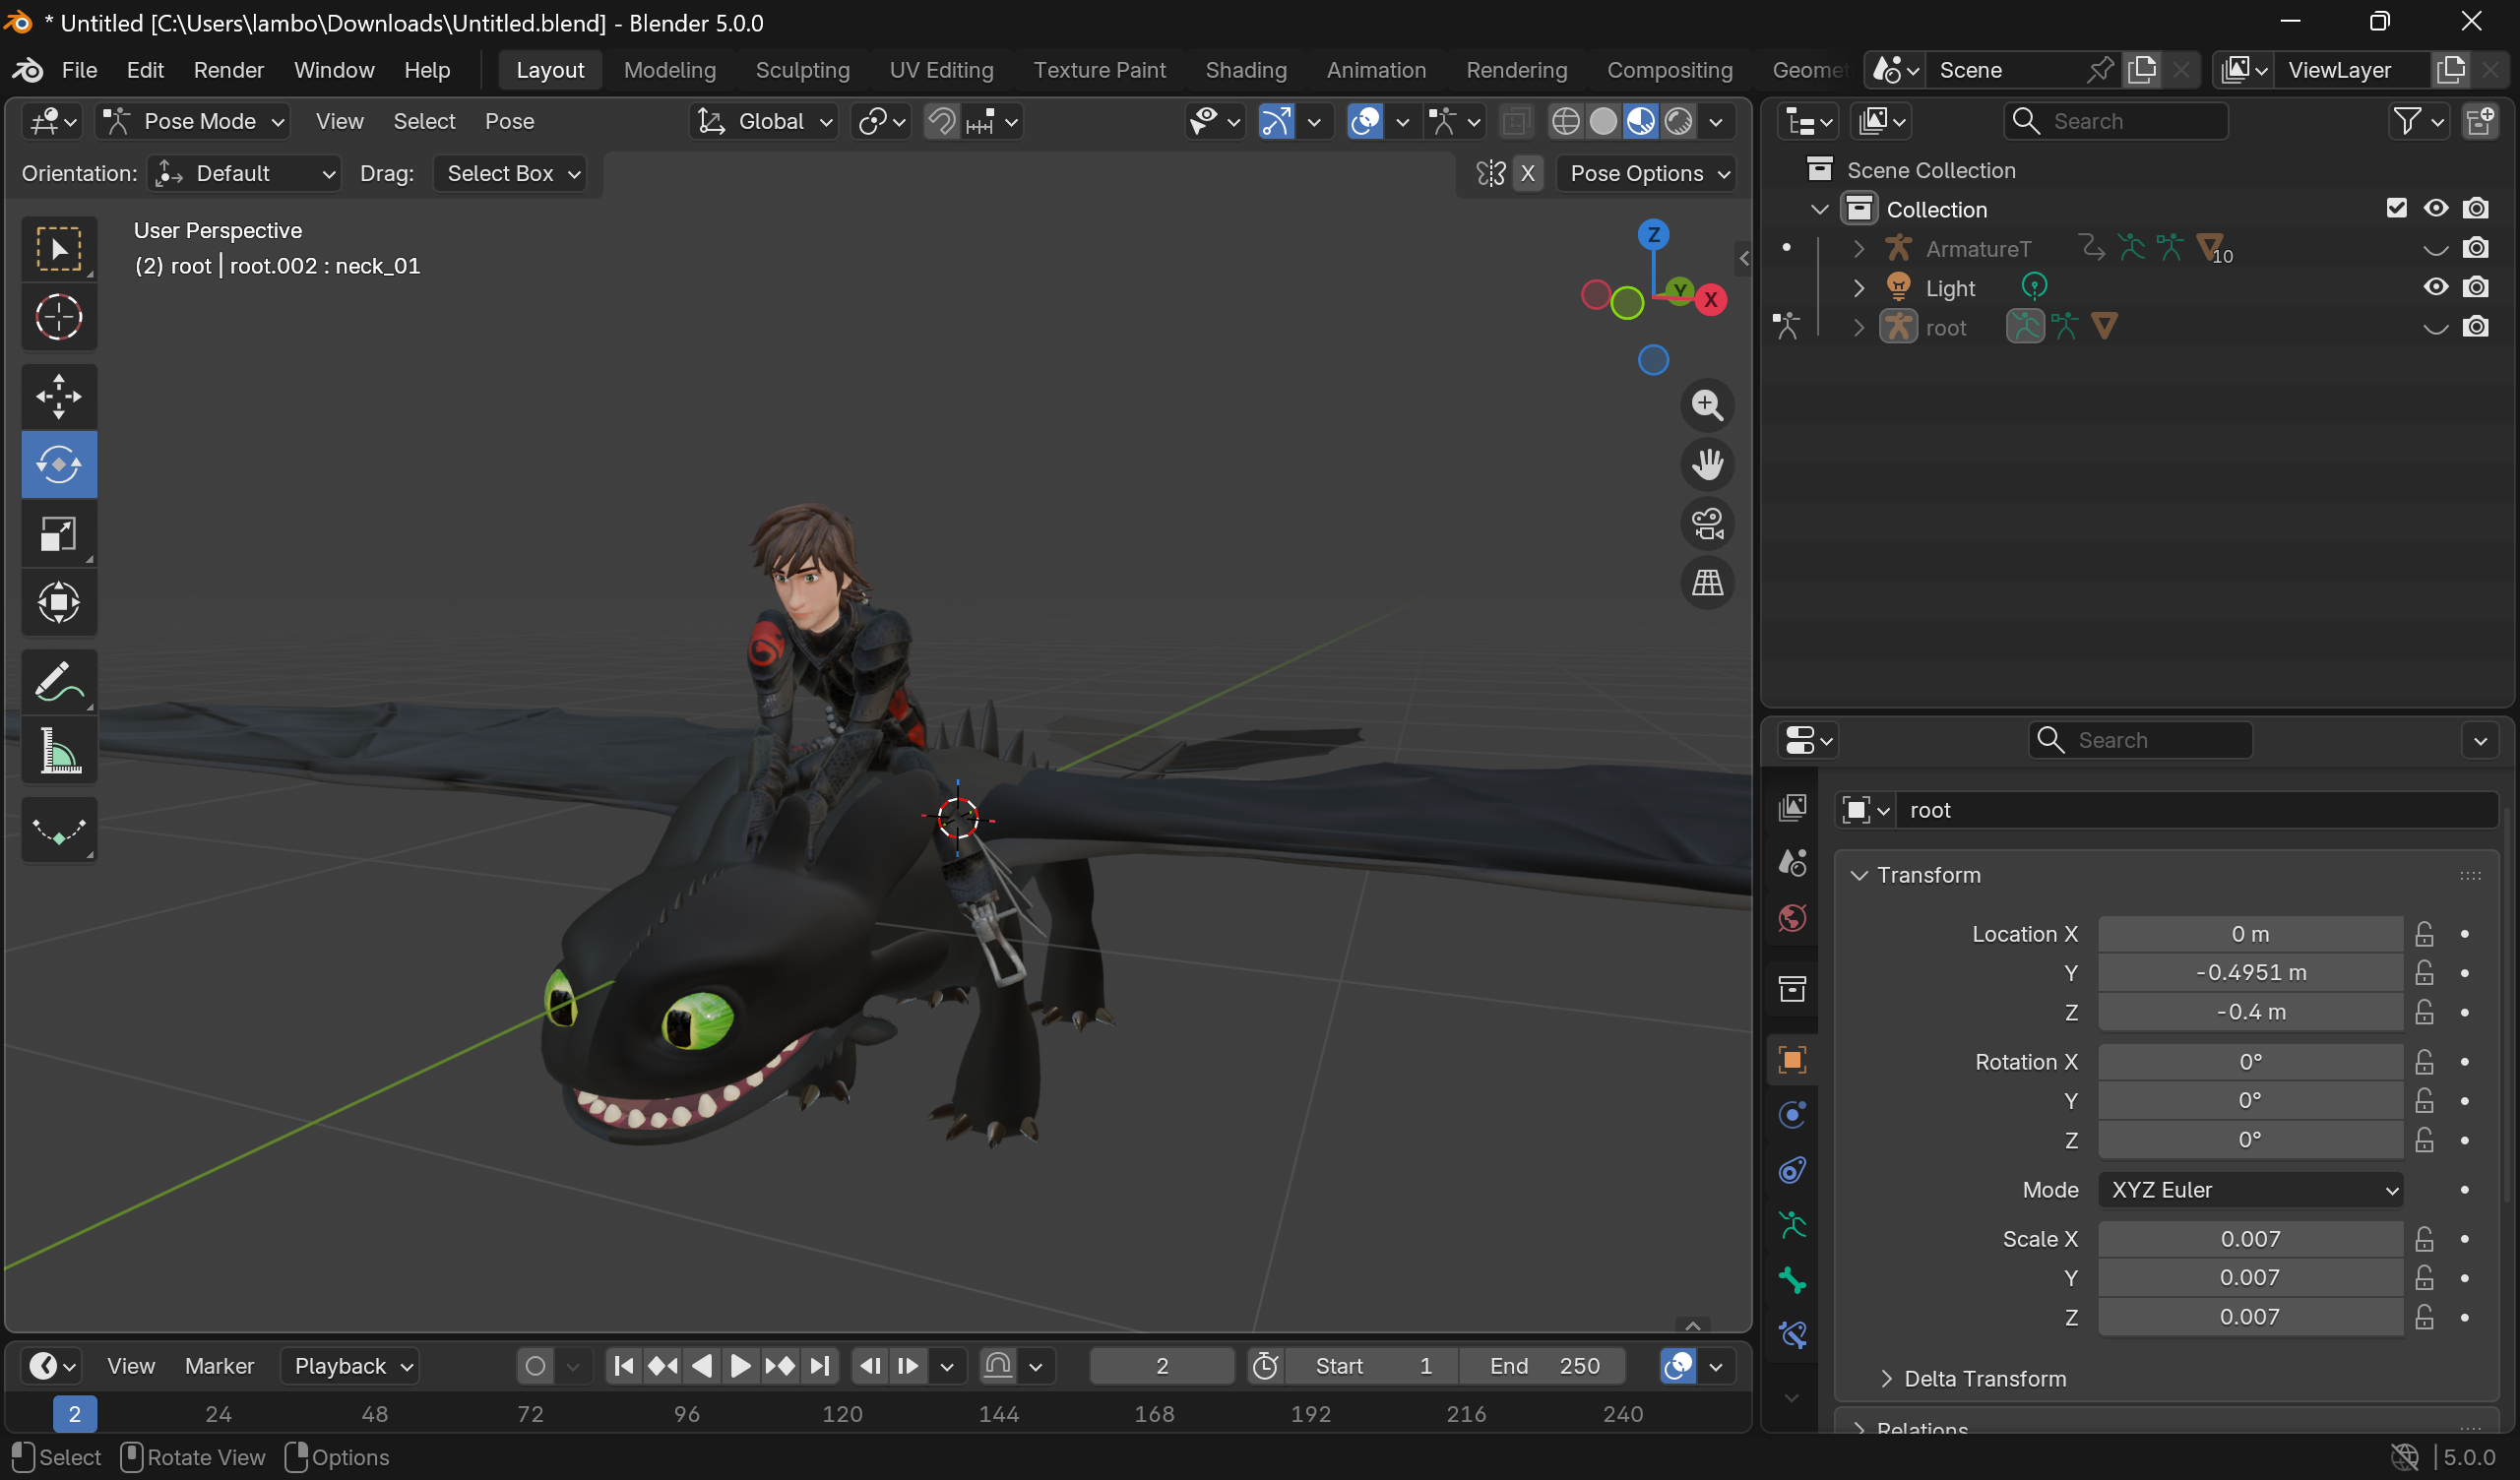
Task: Select the Scale tool
Action: [57, 533]
